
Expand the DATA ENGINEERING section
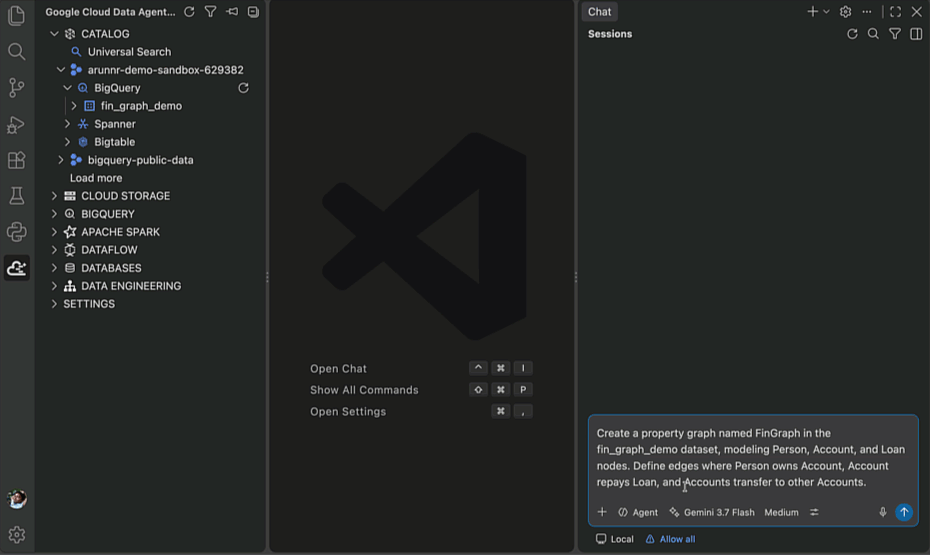pyautogui.click(x=55, y=286)
